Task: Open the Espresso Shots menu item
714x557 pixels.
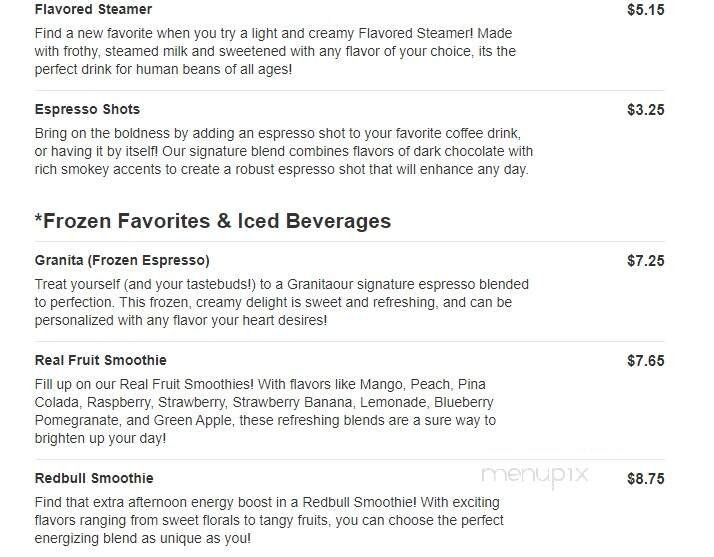Action: pos(87,109)
